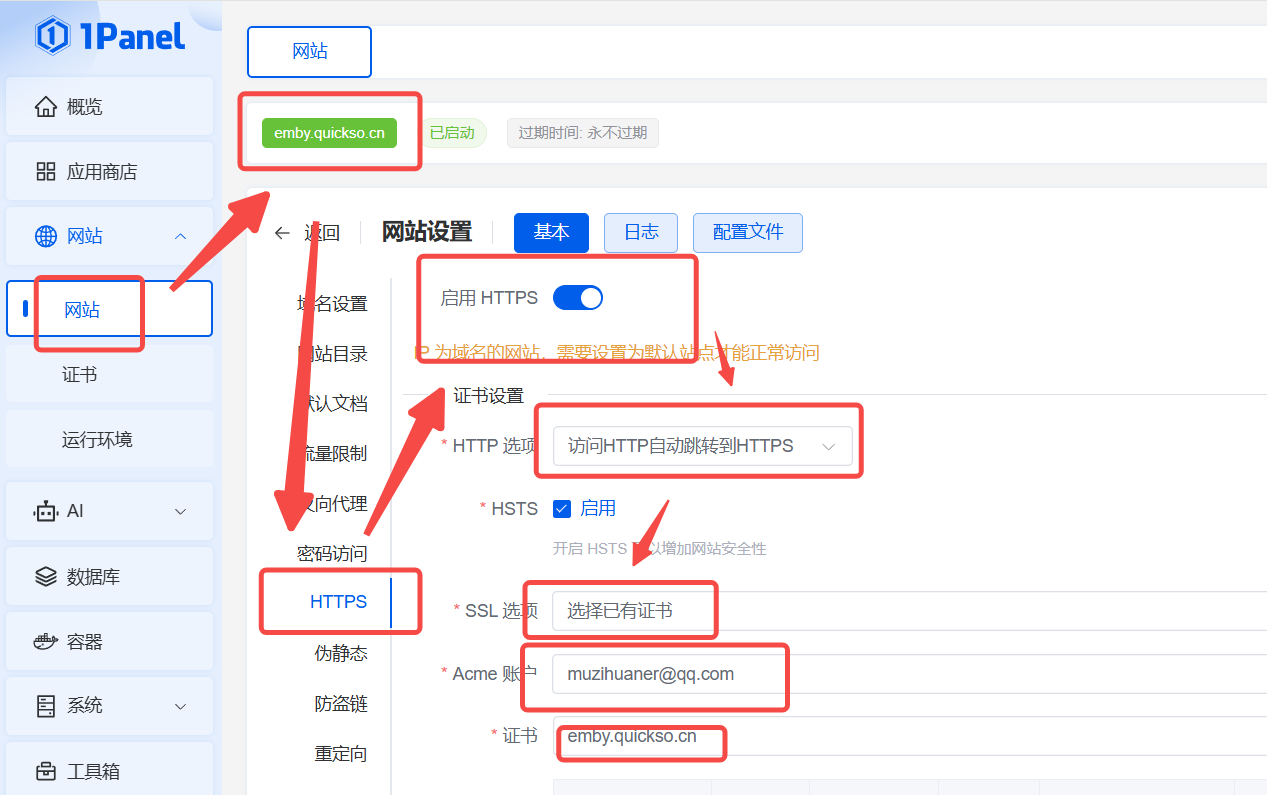Click the 工具箱 toolbox icon
The image size is (1267, 795).
tap(46, 771)
